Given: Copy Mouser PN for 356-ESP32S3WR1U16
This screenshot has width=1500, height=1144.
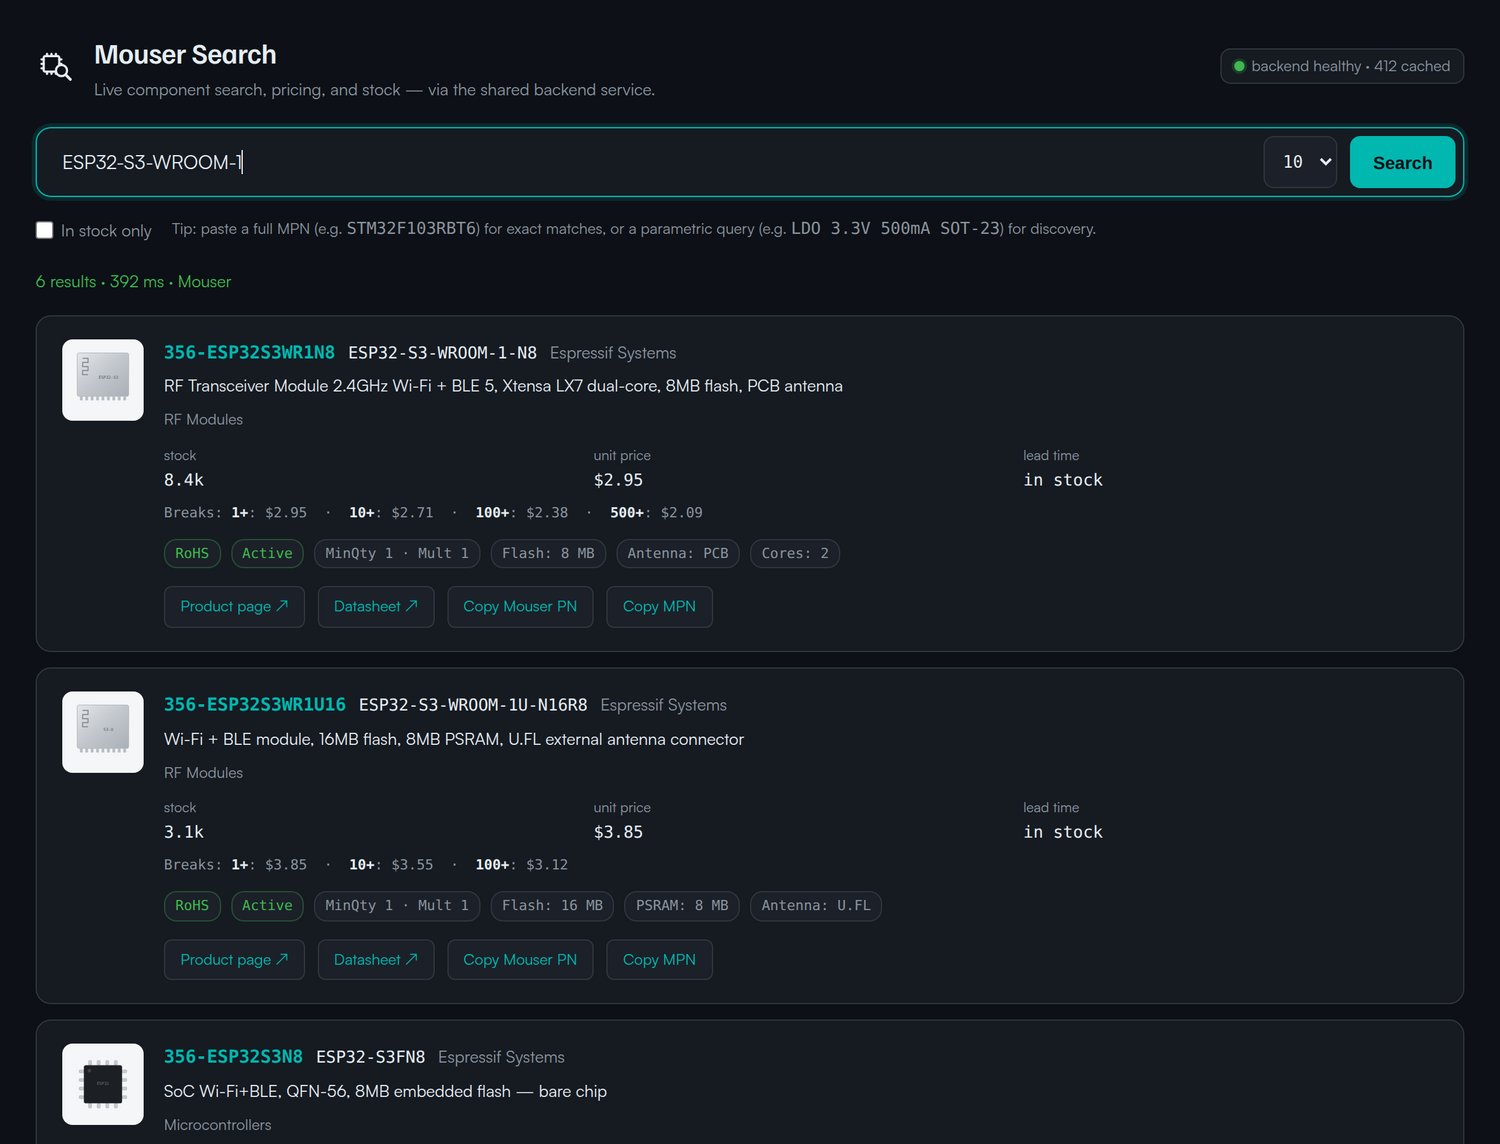Looking at the screenshot, I should [520, 960].
